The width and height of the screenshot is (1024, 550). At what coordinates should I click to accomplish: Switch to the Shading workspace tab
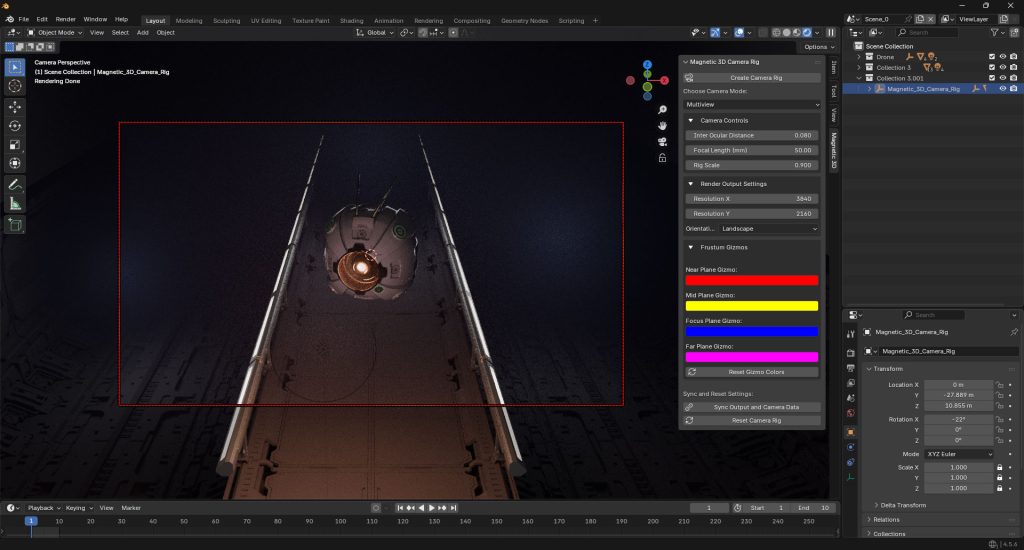click(x=351, y=20)
